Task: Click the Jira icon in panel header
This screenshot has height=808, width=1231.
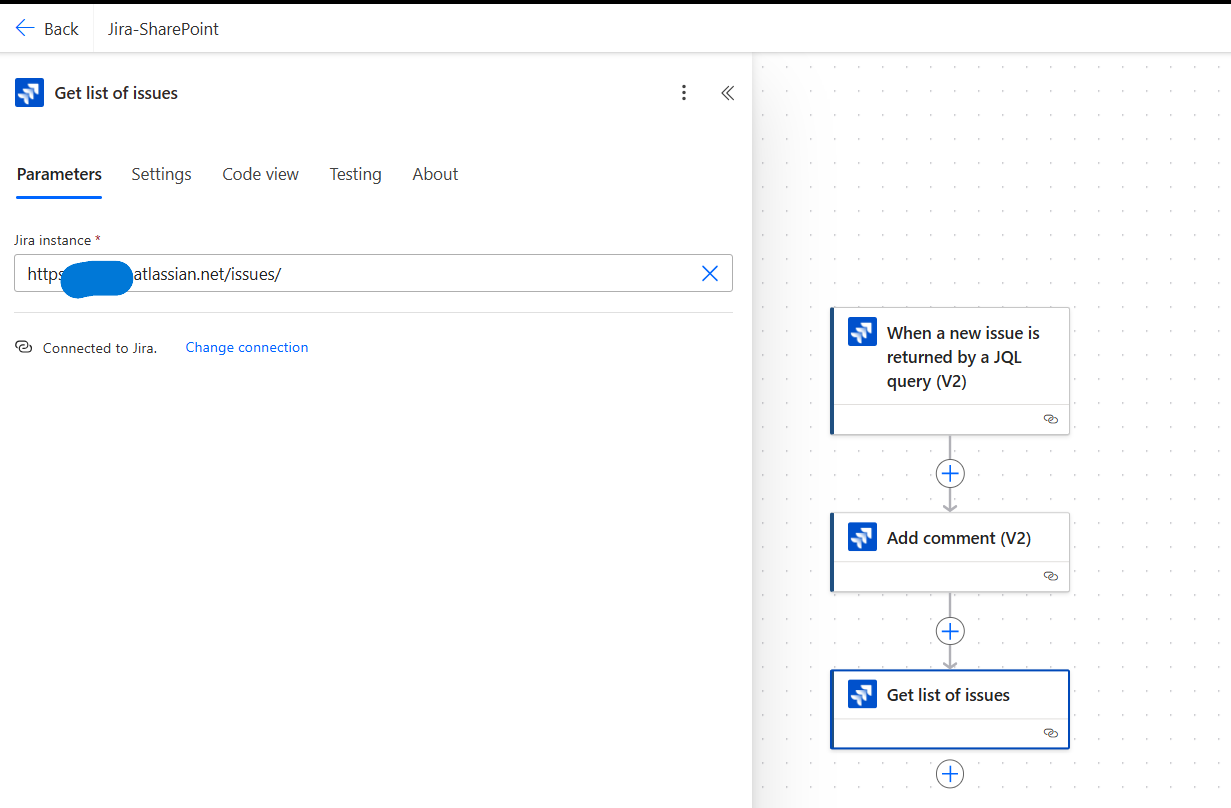Action: [29, 93]
